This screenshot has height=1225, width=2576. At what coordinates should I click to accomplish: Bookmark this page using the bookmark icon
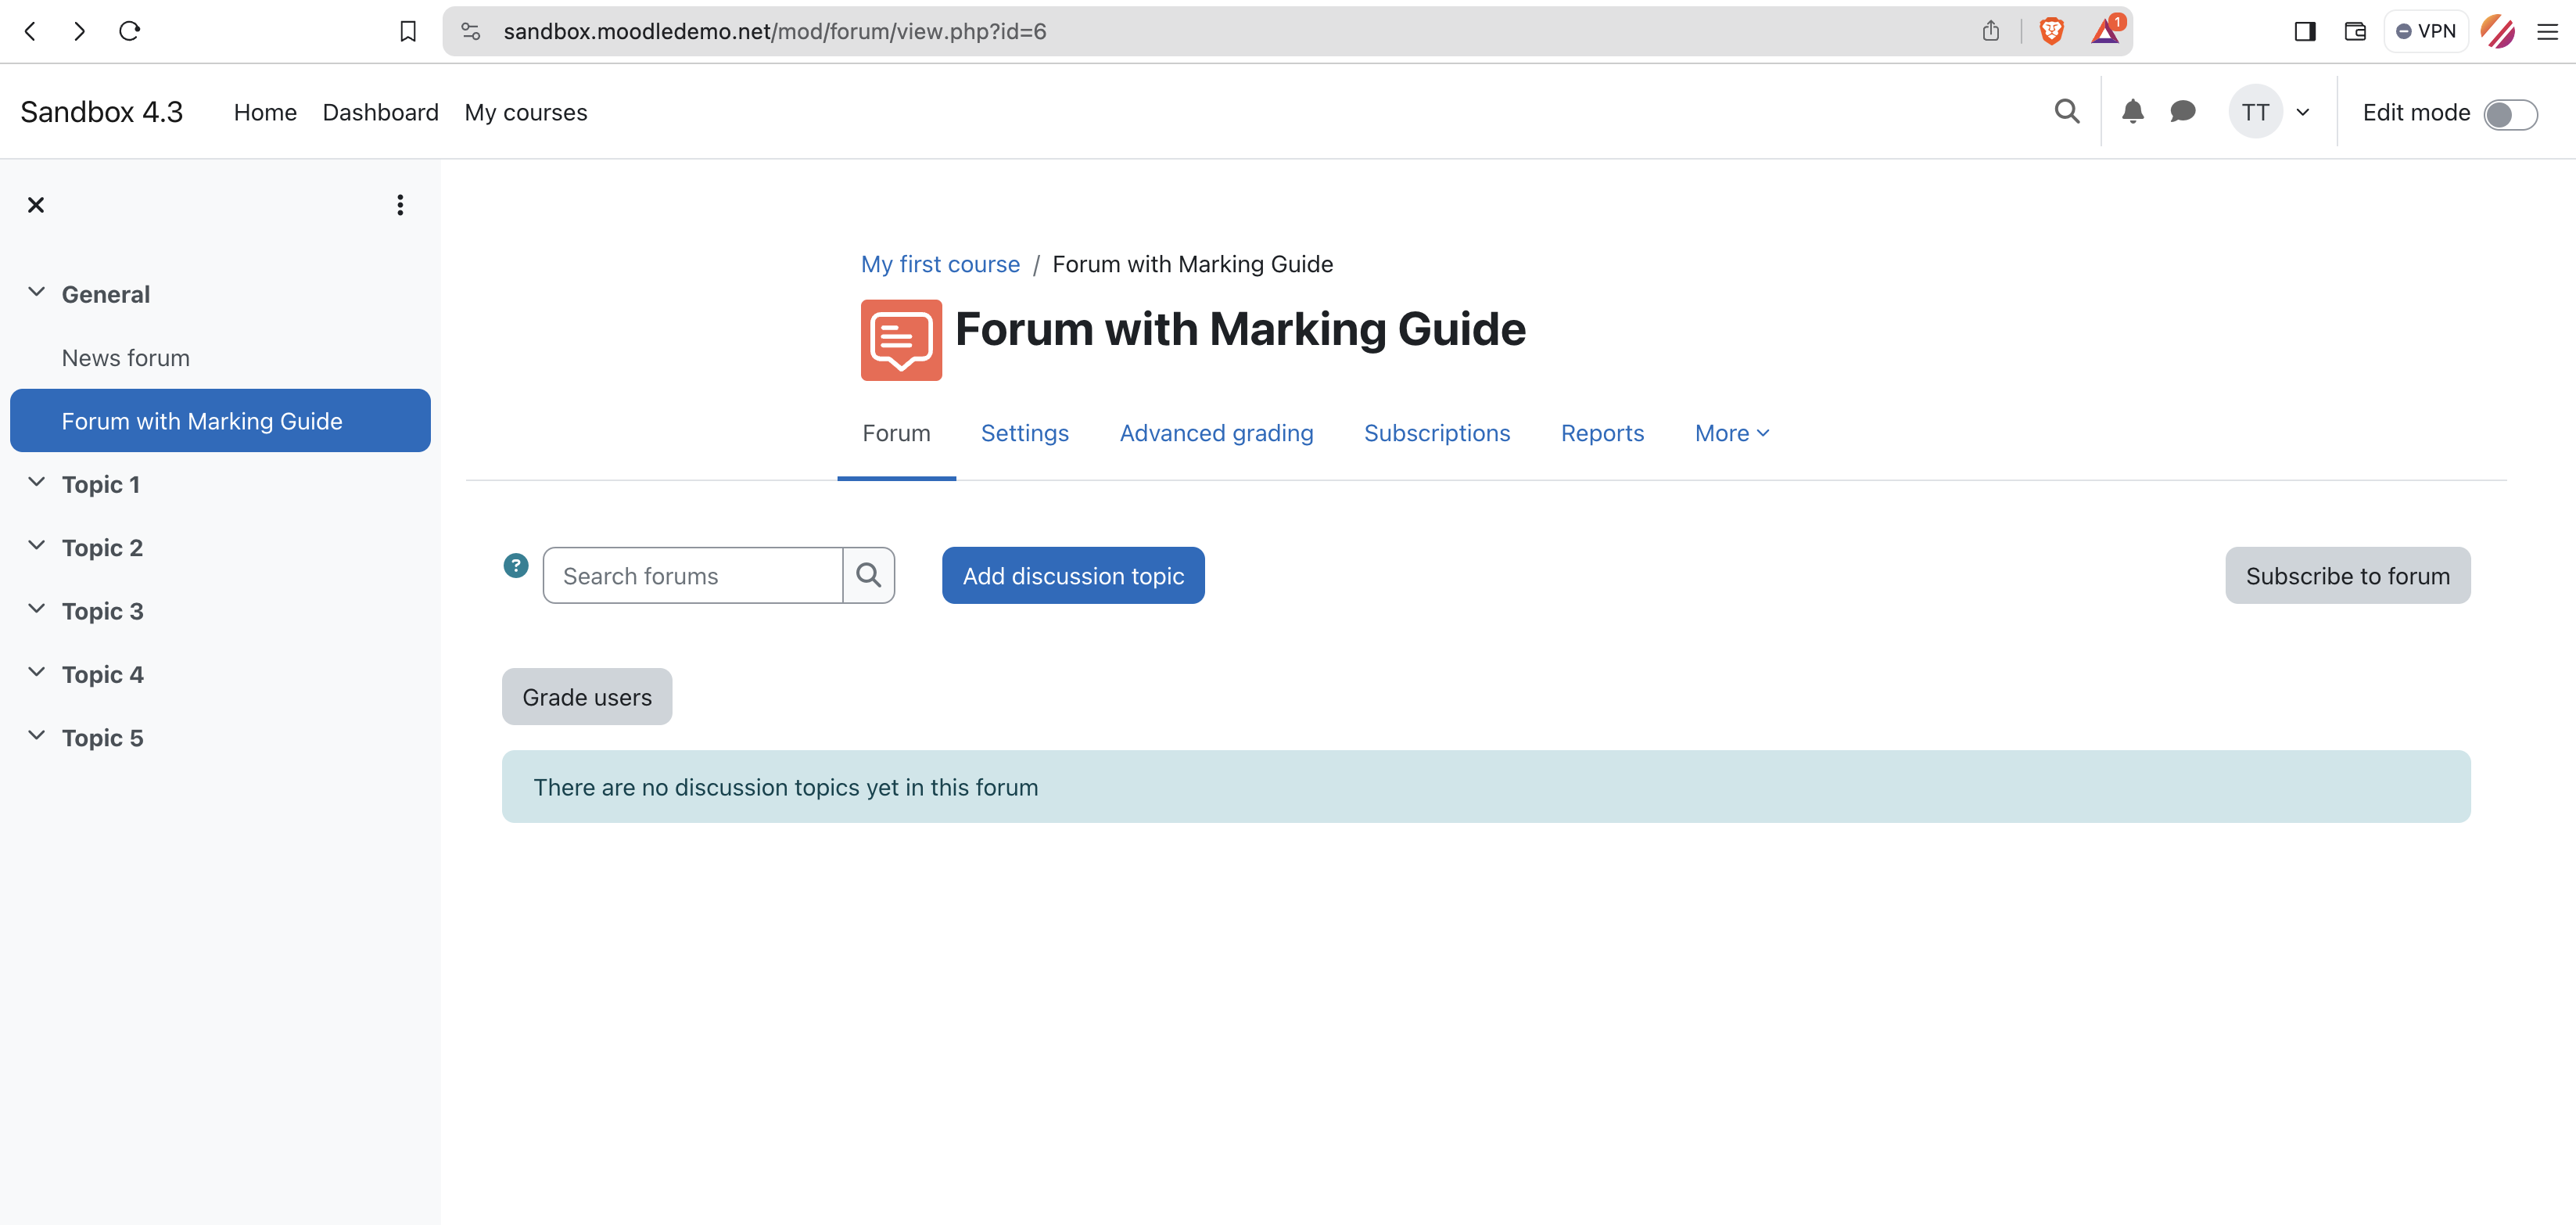408,31
